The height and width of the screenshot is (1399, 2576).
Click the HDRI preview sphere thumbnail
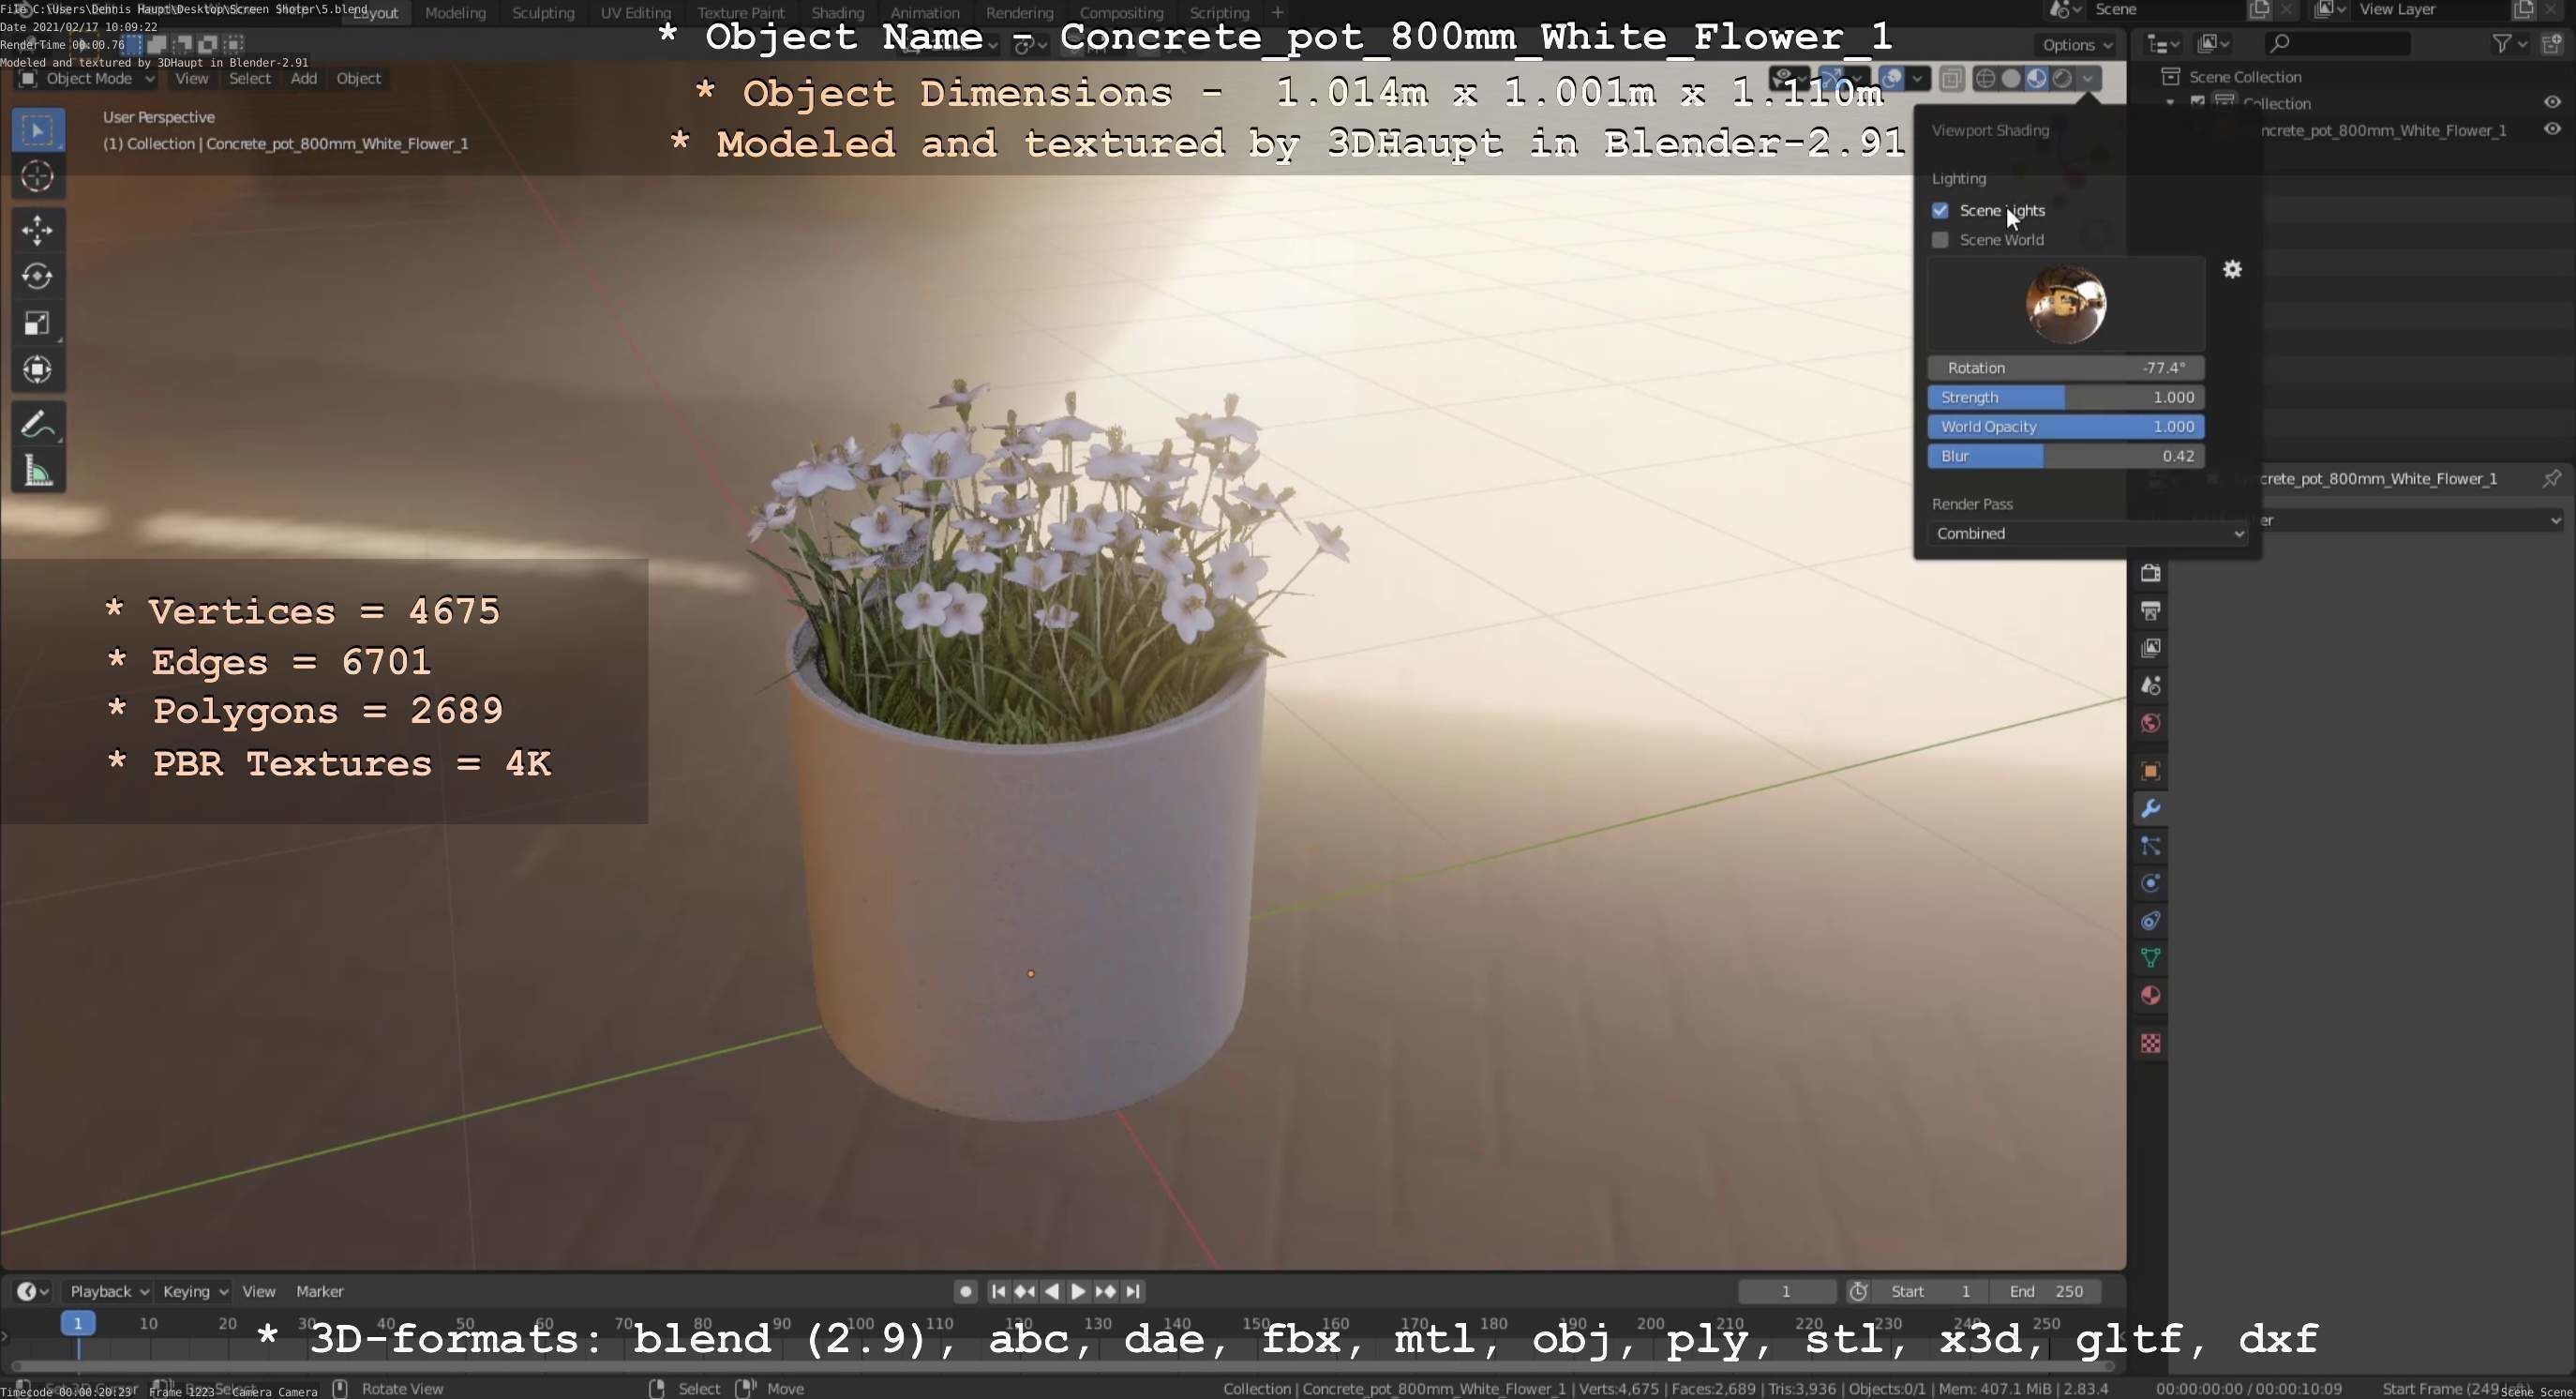[2066, 304]
